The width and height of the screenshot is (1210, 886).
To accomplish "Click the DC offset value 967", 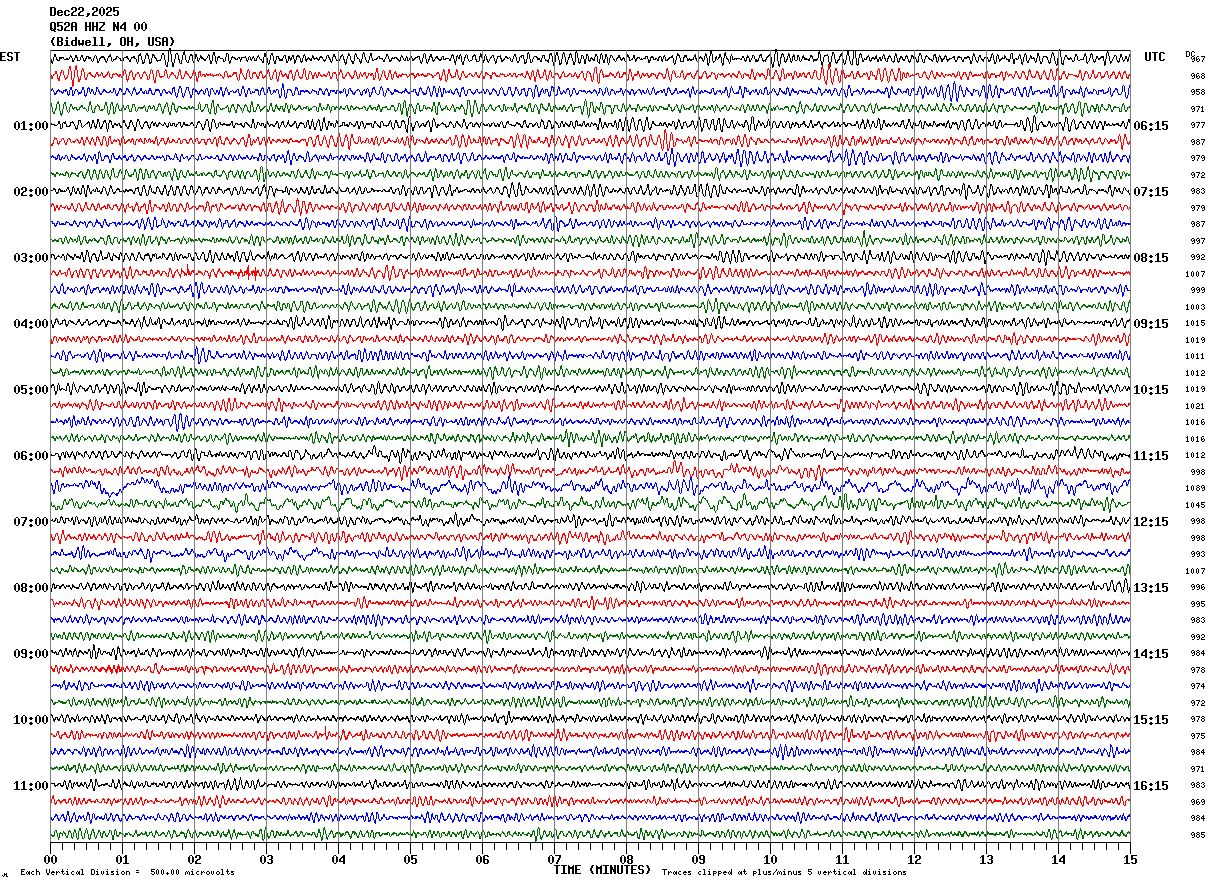I will (x=1197, y=60).
